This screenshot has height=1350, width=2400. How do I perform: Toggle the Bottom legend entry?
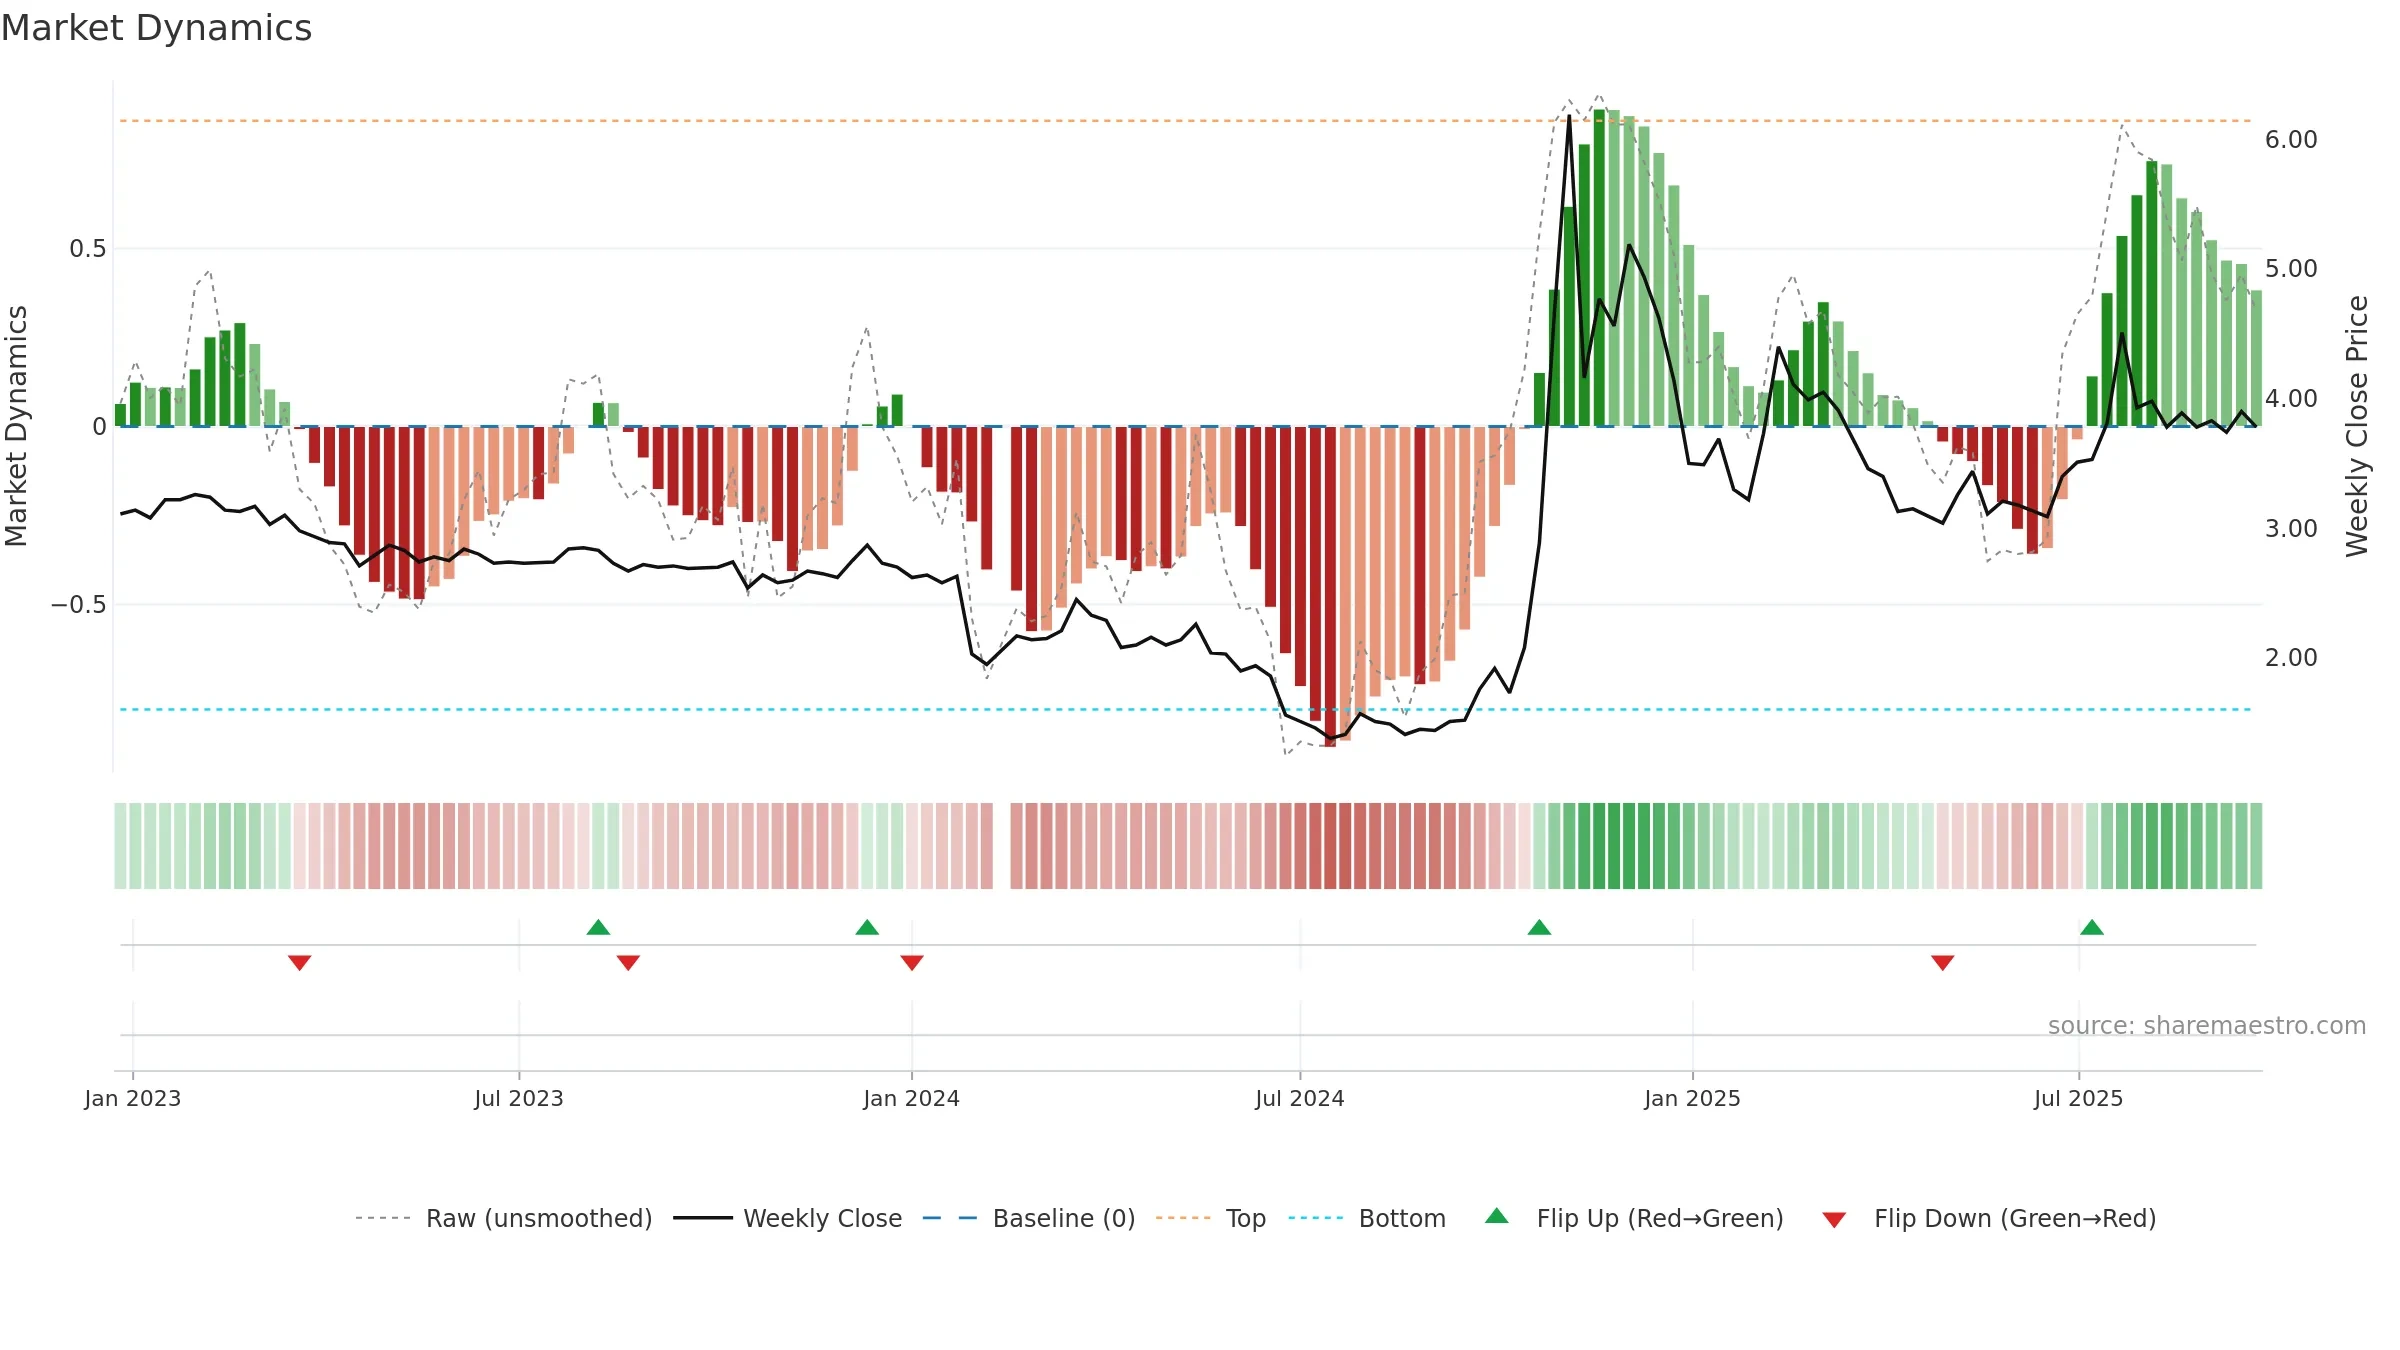click(1367, 1218)
